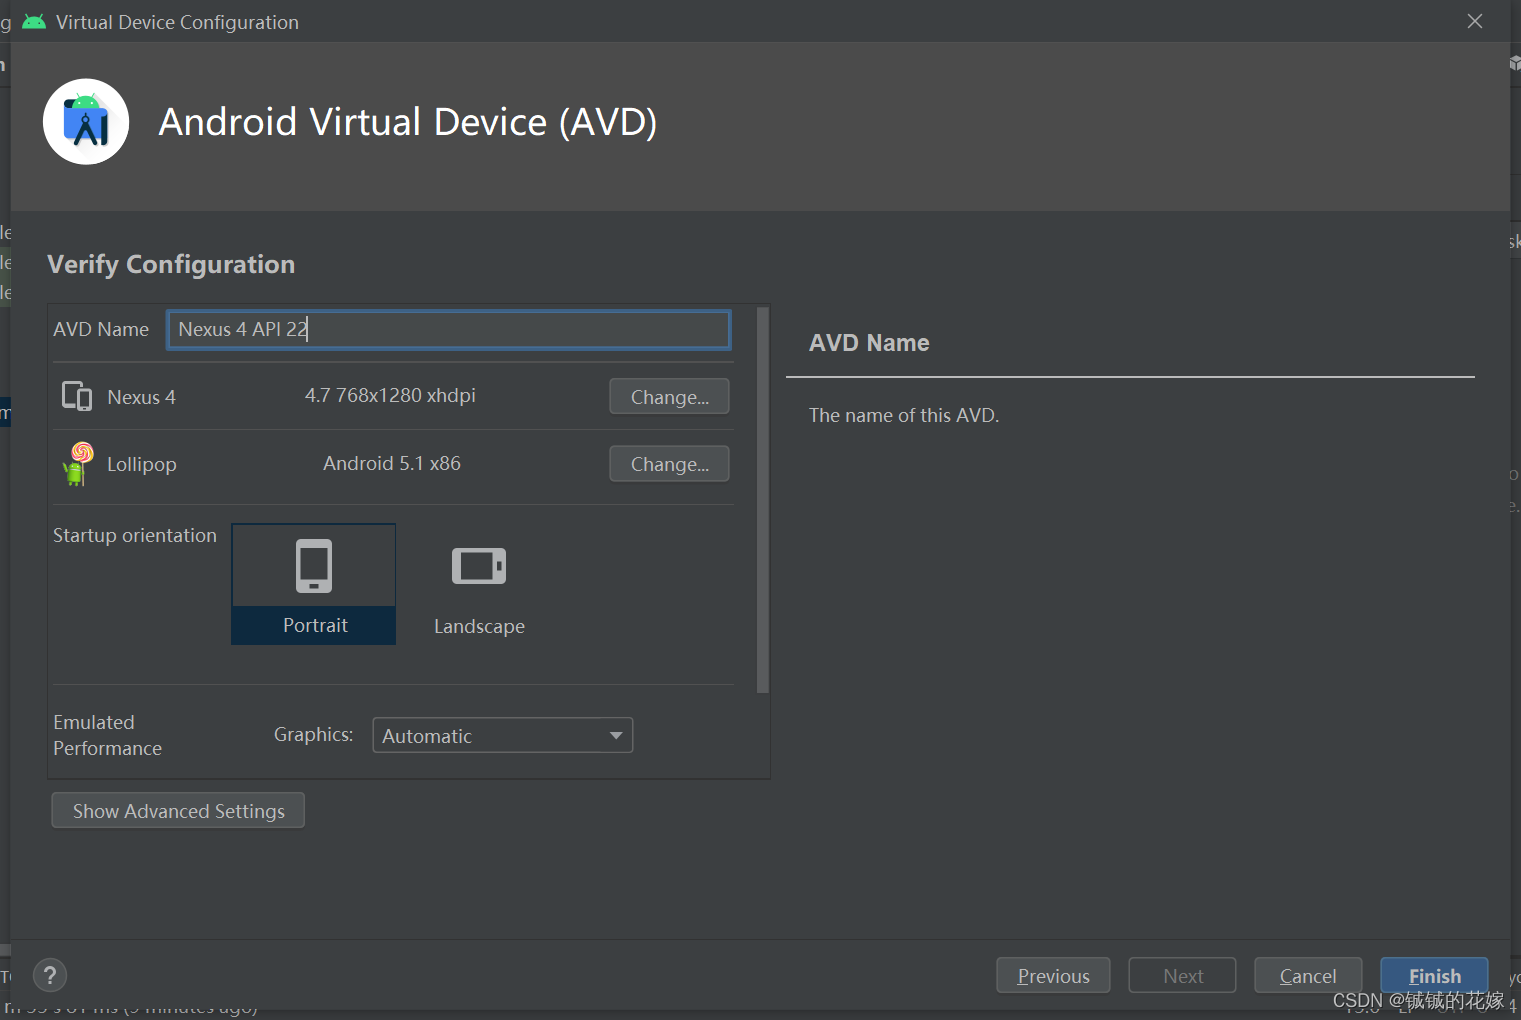Viewport: 1521px width, 1020px height.
Task: Click the 'Lollipop' release name
Action: coord(141,465)
